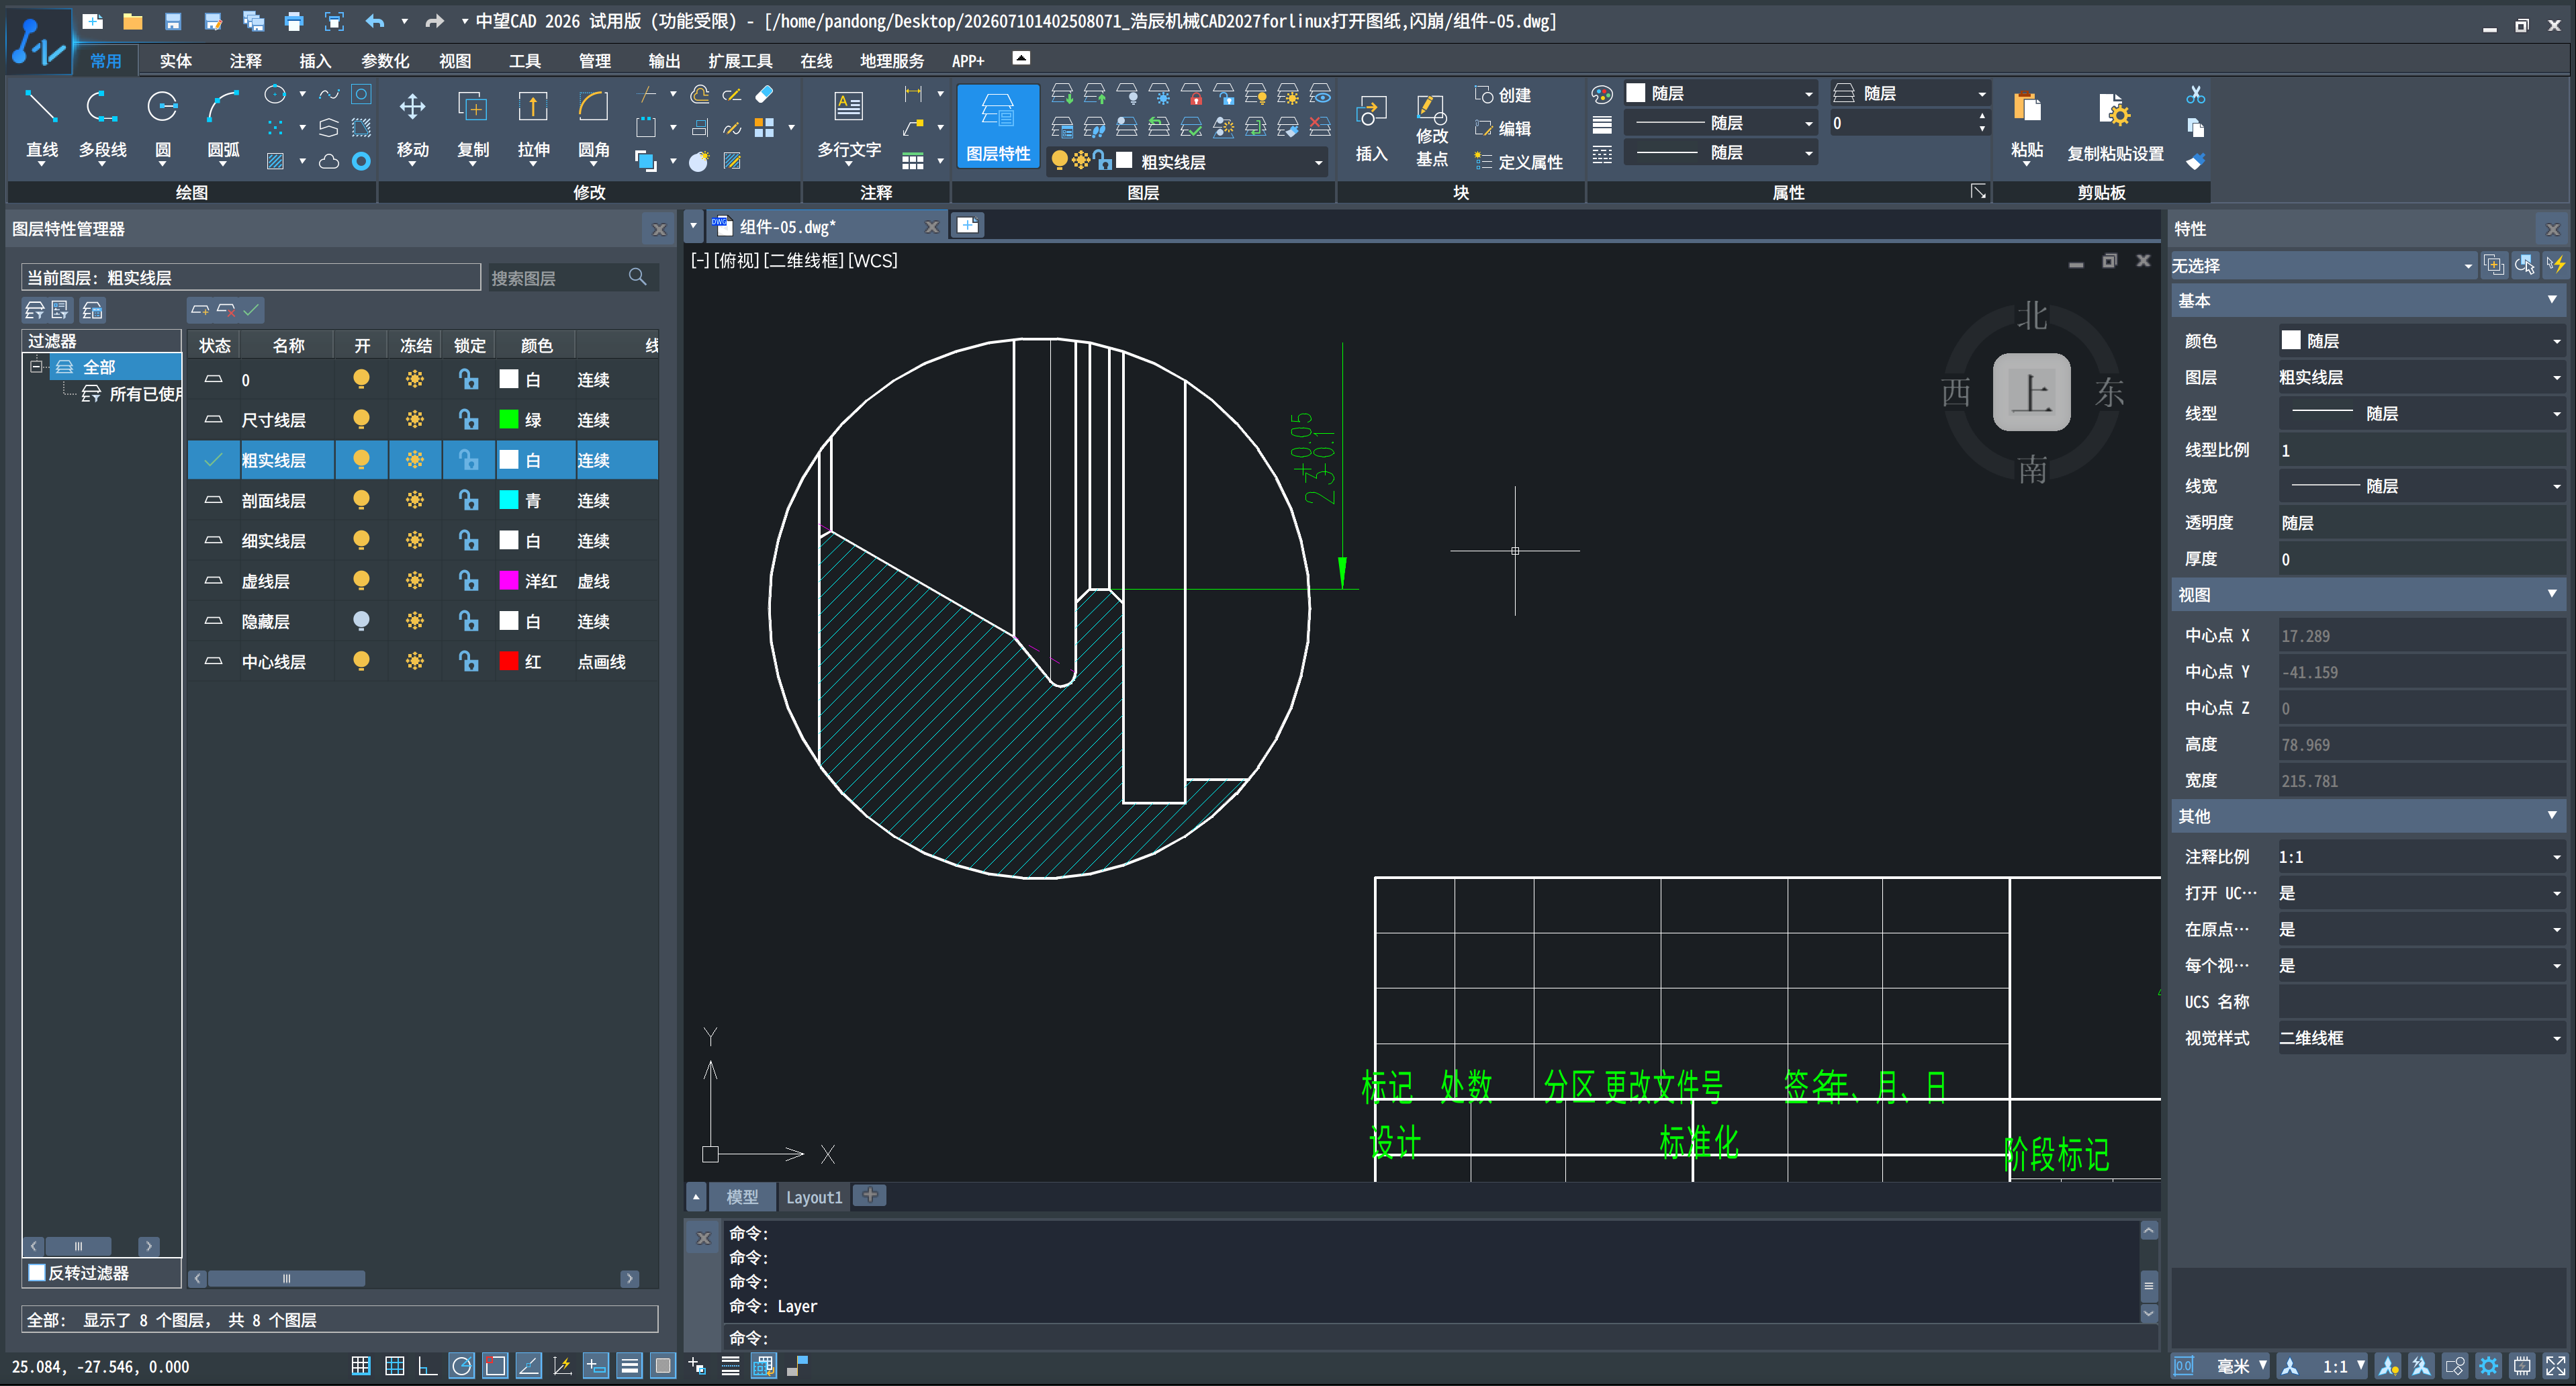Open the 注释比例 1:1 dropdown

tap(2421, 856)
